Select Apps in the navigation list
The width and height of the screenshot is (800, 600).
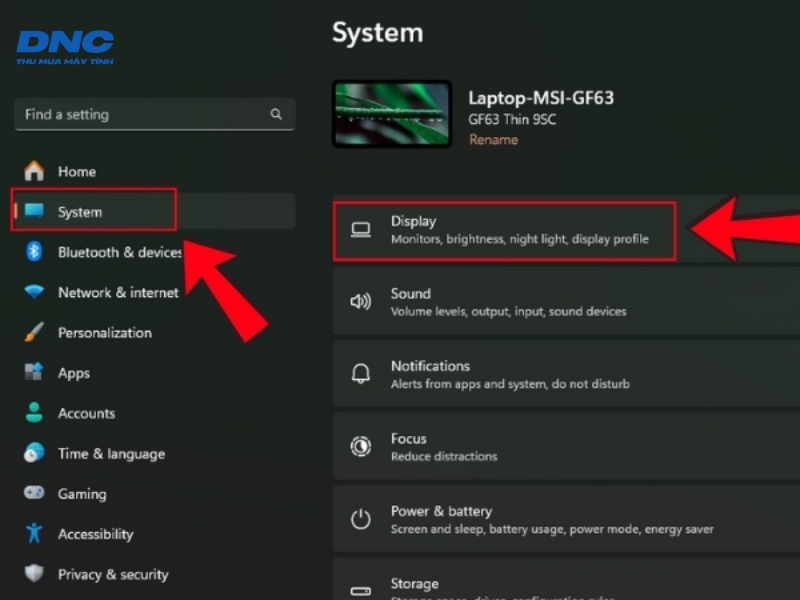pos(155,373)
